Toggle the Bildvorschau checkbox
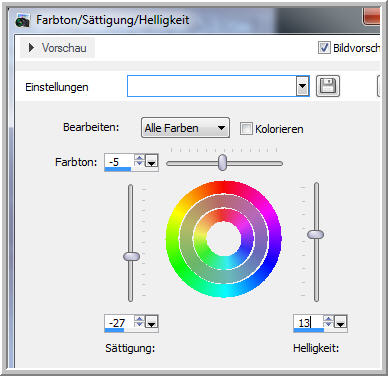Screen dimensions: 388x376 (324, 48)
